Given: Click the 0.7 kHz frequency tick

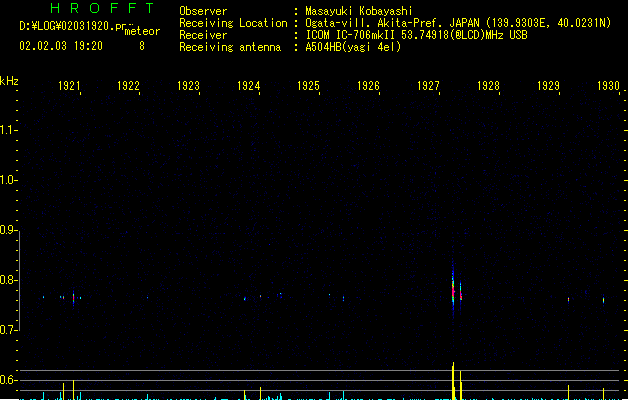Looking at the screenshot, I should 8,330.
